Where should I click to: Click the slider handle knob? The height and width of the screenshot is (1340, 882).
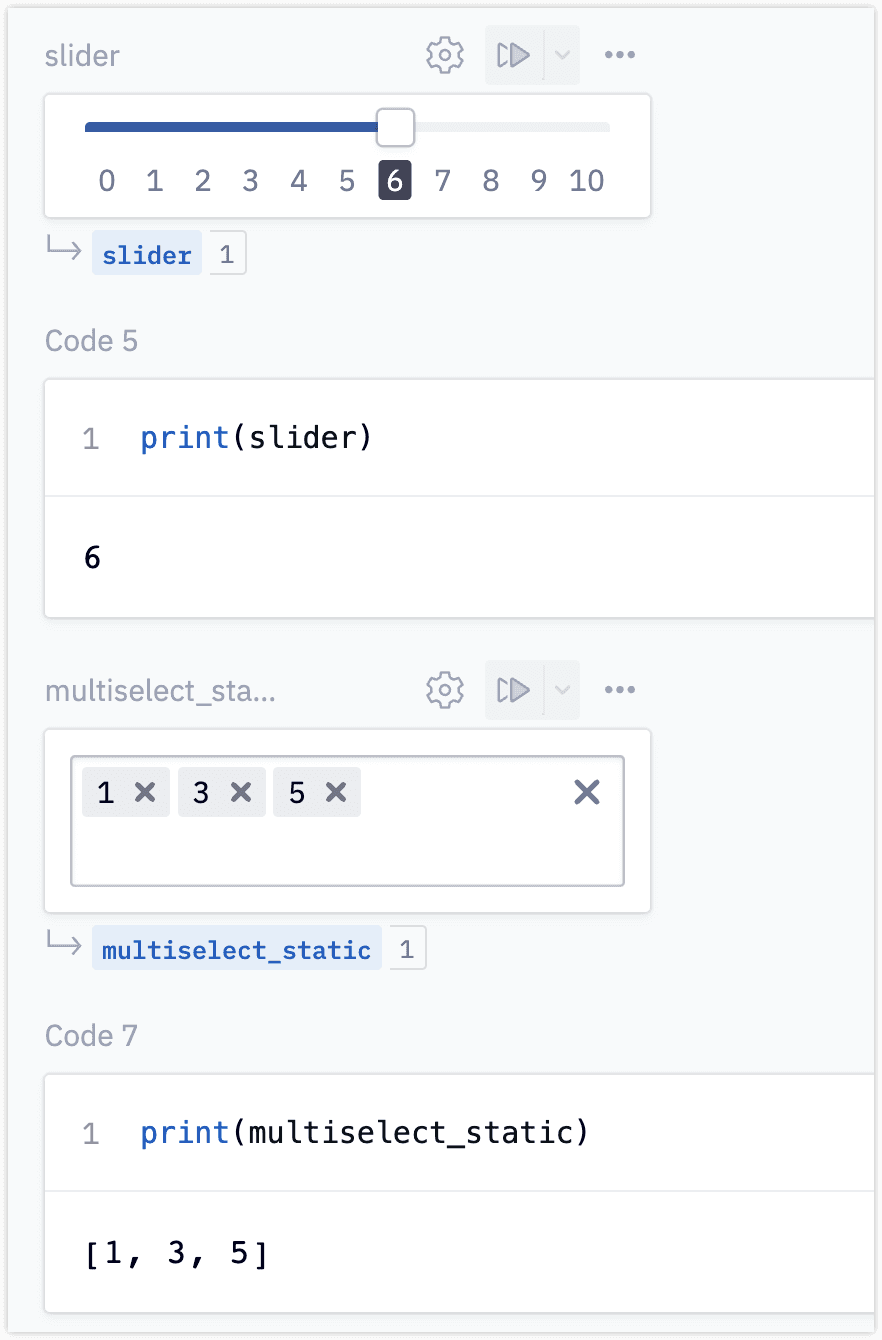[x=395, y=128]
